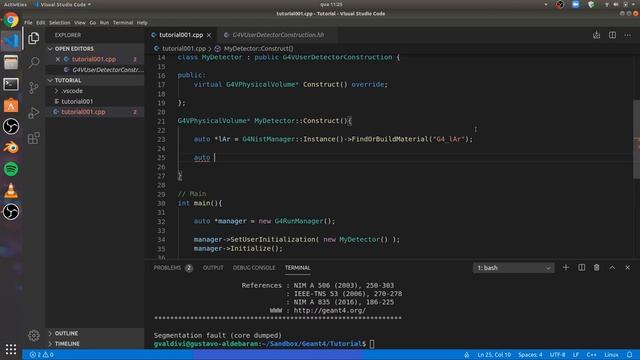Expand the .vscode folder
The image size is (640, 360).
72,91
